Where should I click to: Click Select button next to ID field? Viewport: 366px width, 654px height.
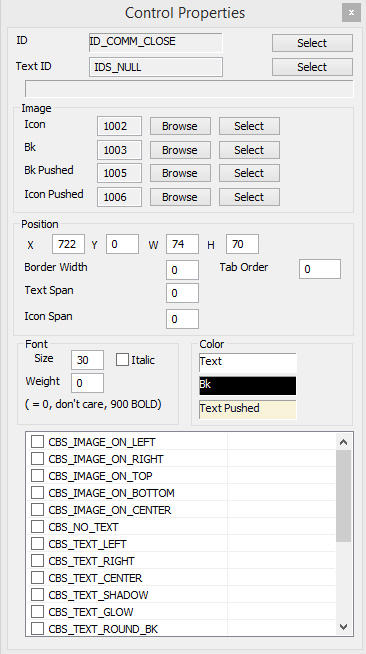312,43
